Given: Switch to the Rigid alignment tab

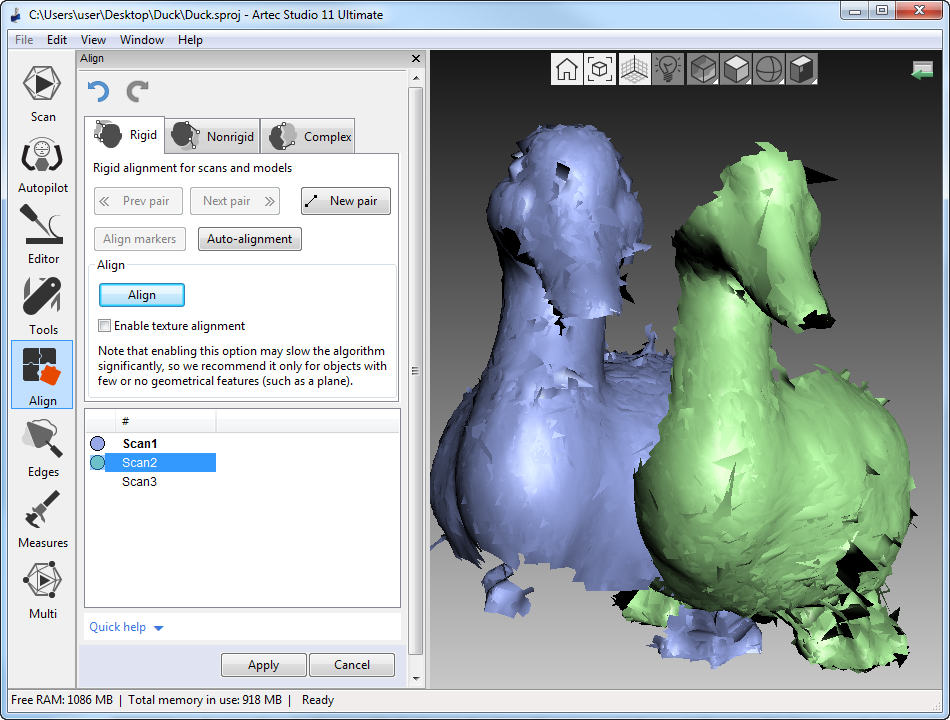Looking at the screenshot, I should (x=125, y=135).
